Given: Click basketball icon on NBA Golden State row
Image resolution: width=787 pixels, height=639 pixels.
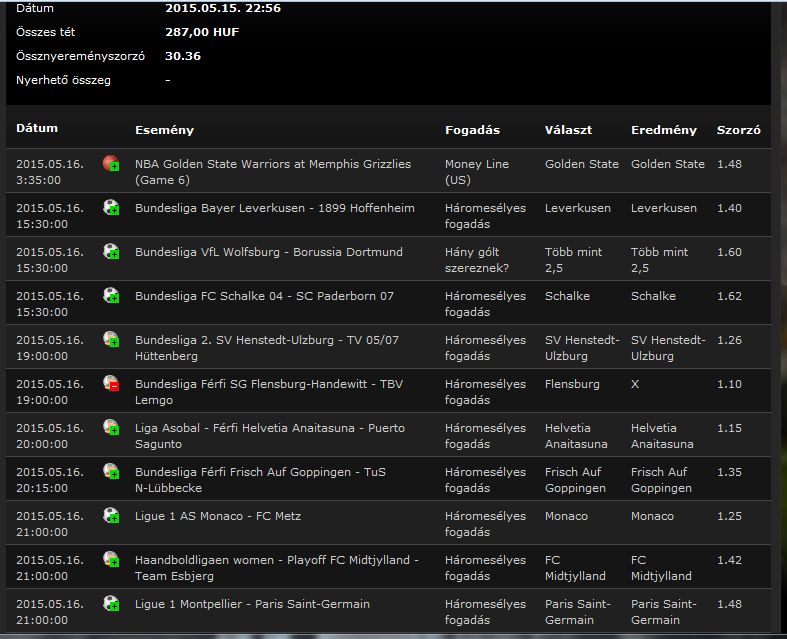Looking at the screenshot, I should tap(111, 163).
